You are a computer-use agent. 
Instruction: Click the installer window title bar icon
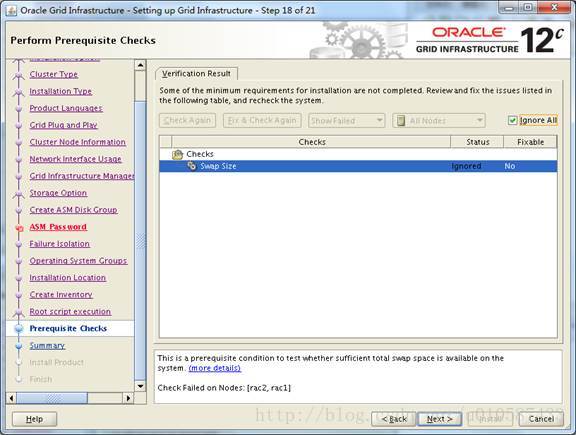(x=11, y=10)
